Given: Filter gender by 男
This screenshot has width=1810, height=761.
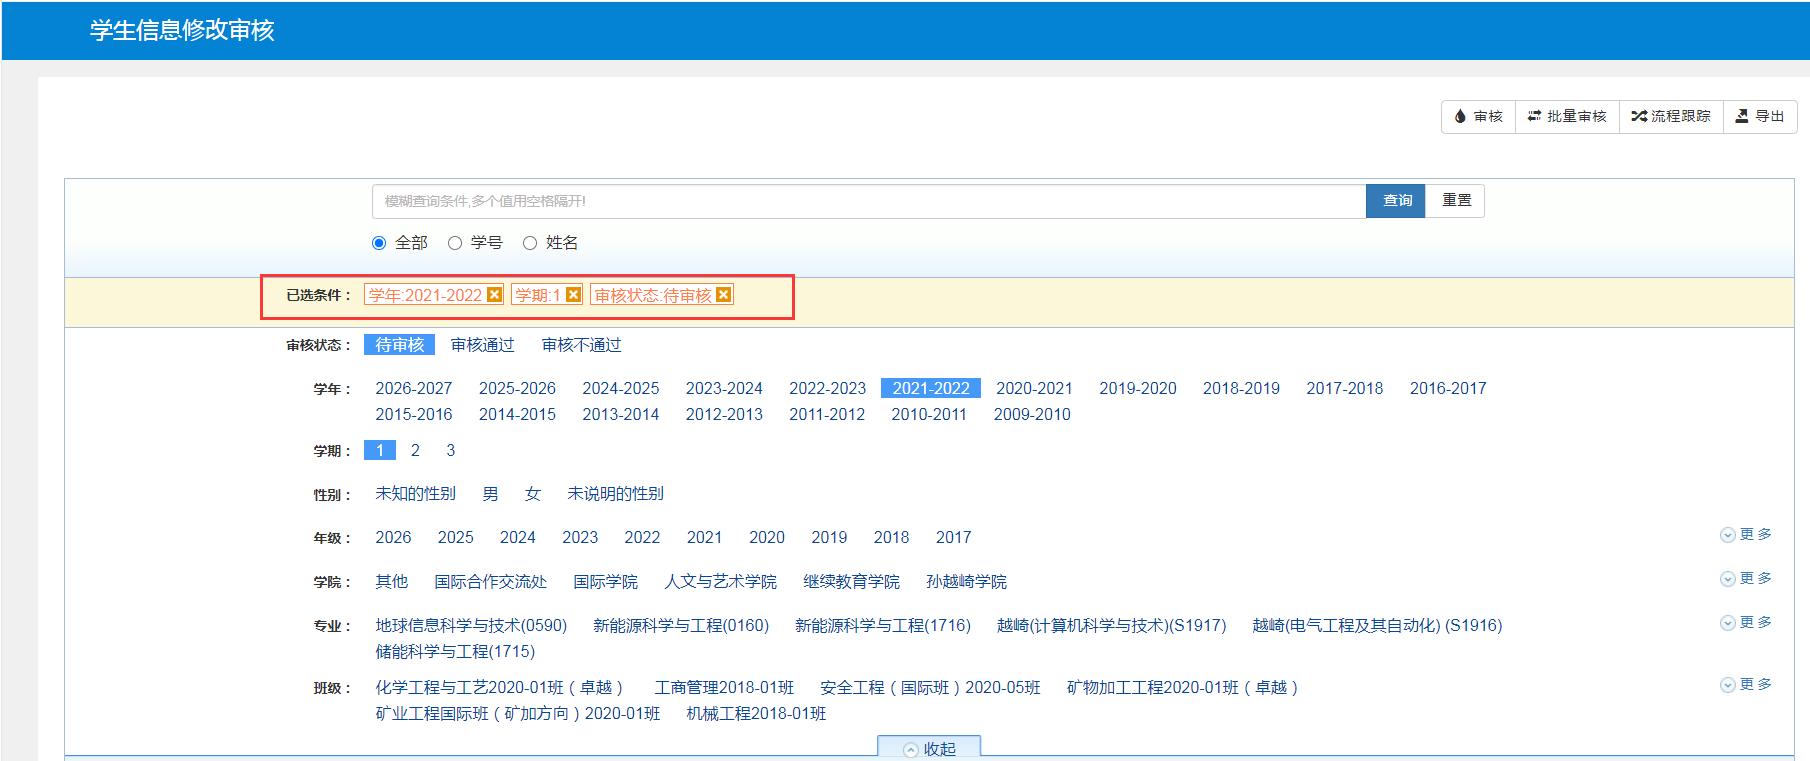Looking at the screenshot, I should point(490,494).
